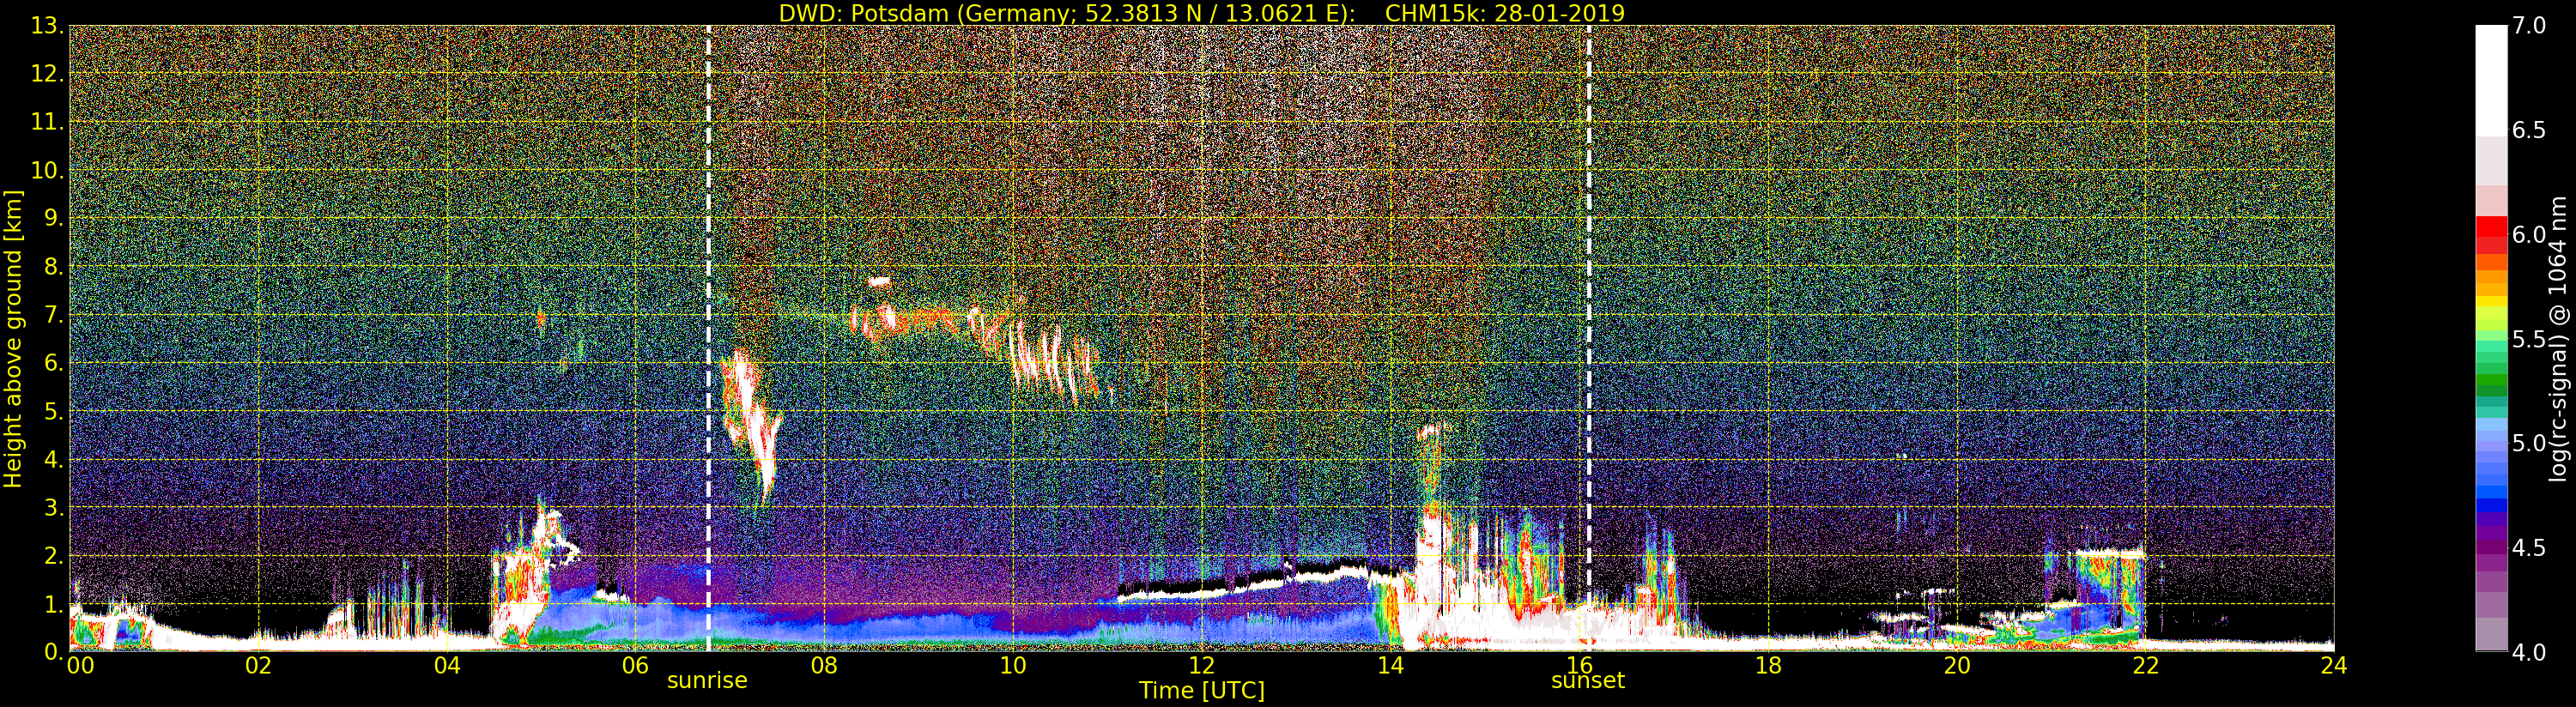This screenshot has width=2576, height=707.
Task: Click the height axis tick '8.'
Action: (x=53, y=267)
